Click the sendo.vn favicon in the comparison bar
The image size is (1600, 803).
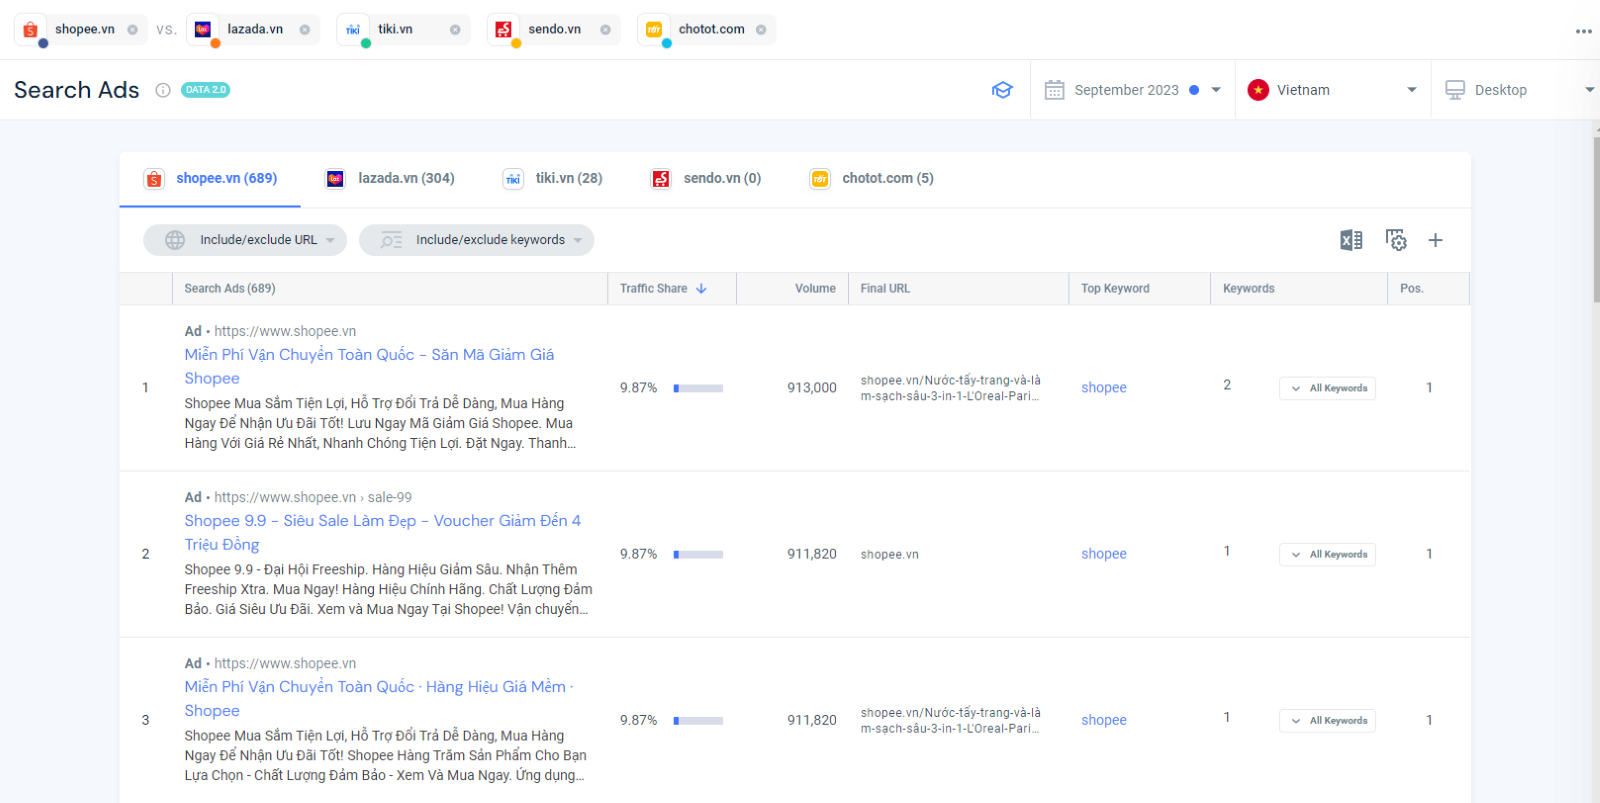pos(504,30)
